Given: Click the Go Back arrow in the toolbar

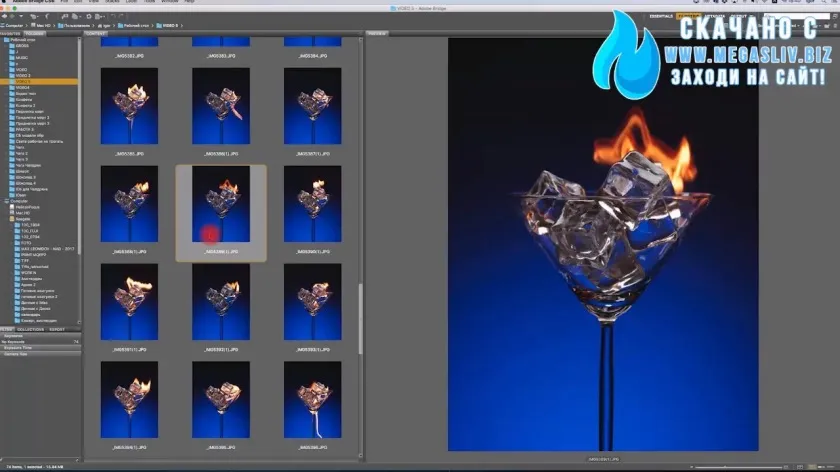Looking at the screenshot, I should 5,15.
